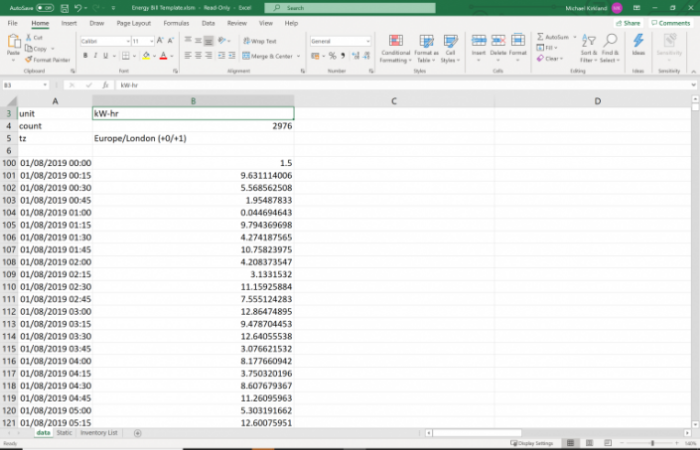Viewport: 700px width, 450px height.
Task: Click the Font Color letter A
Action: tap(163, 56)
